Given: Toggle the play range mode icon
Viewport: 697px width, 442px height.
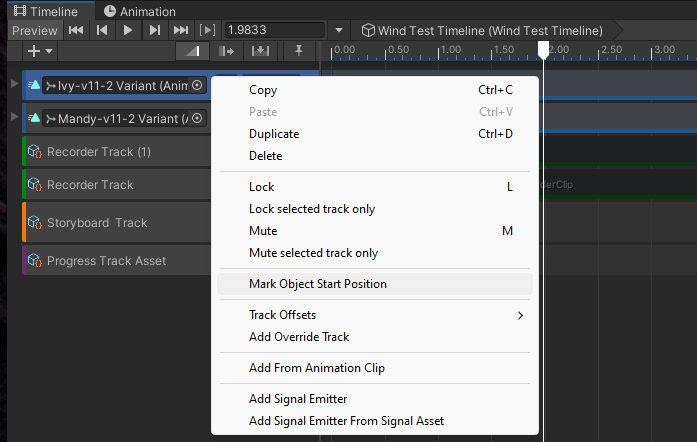Looking at the screenshot, I should click(x=208, y=31).
